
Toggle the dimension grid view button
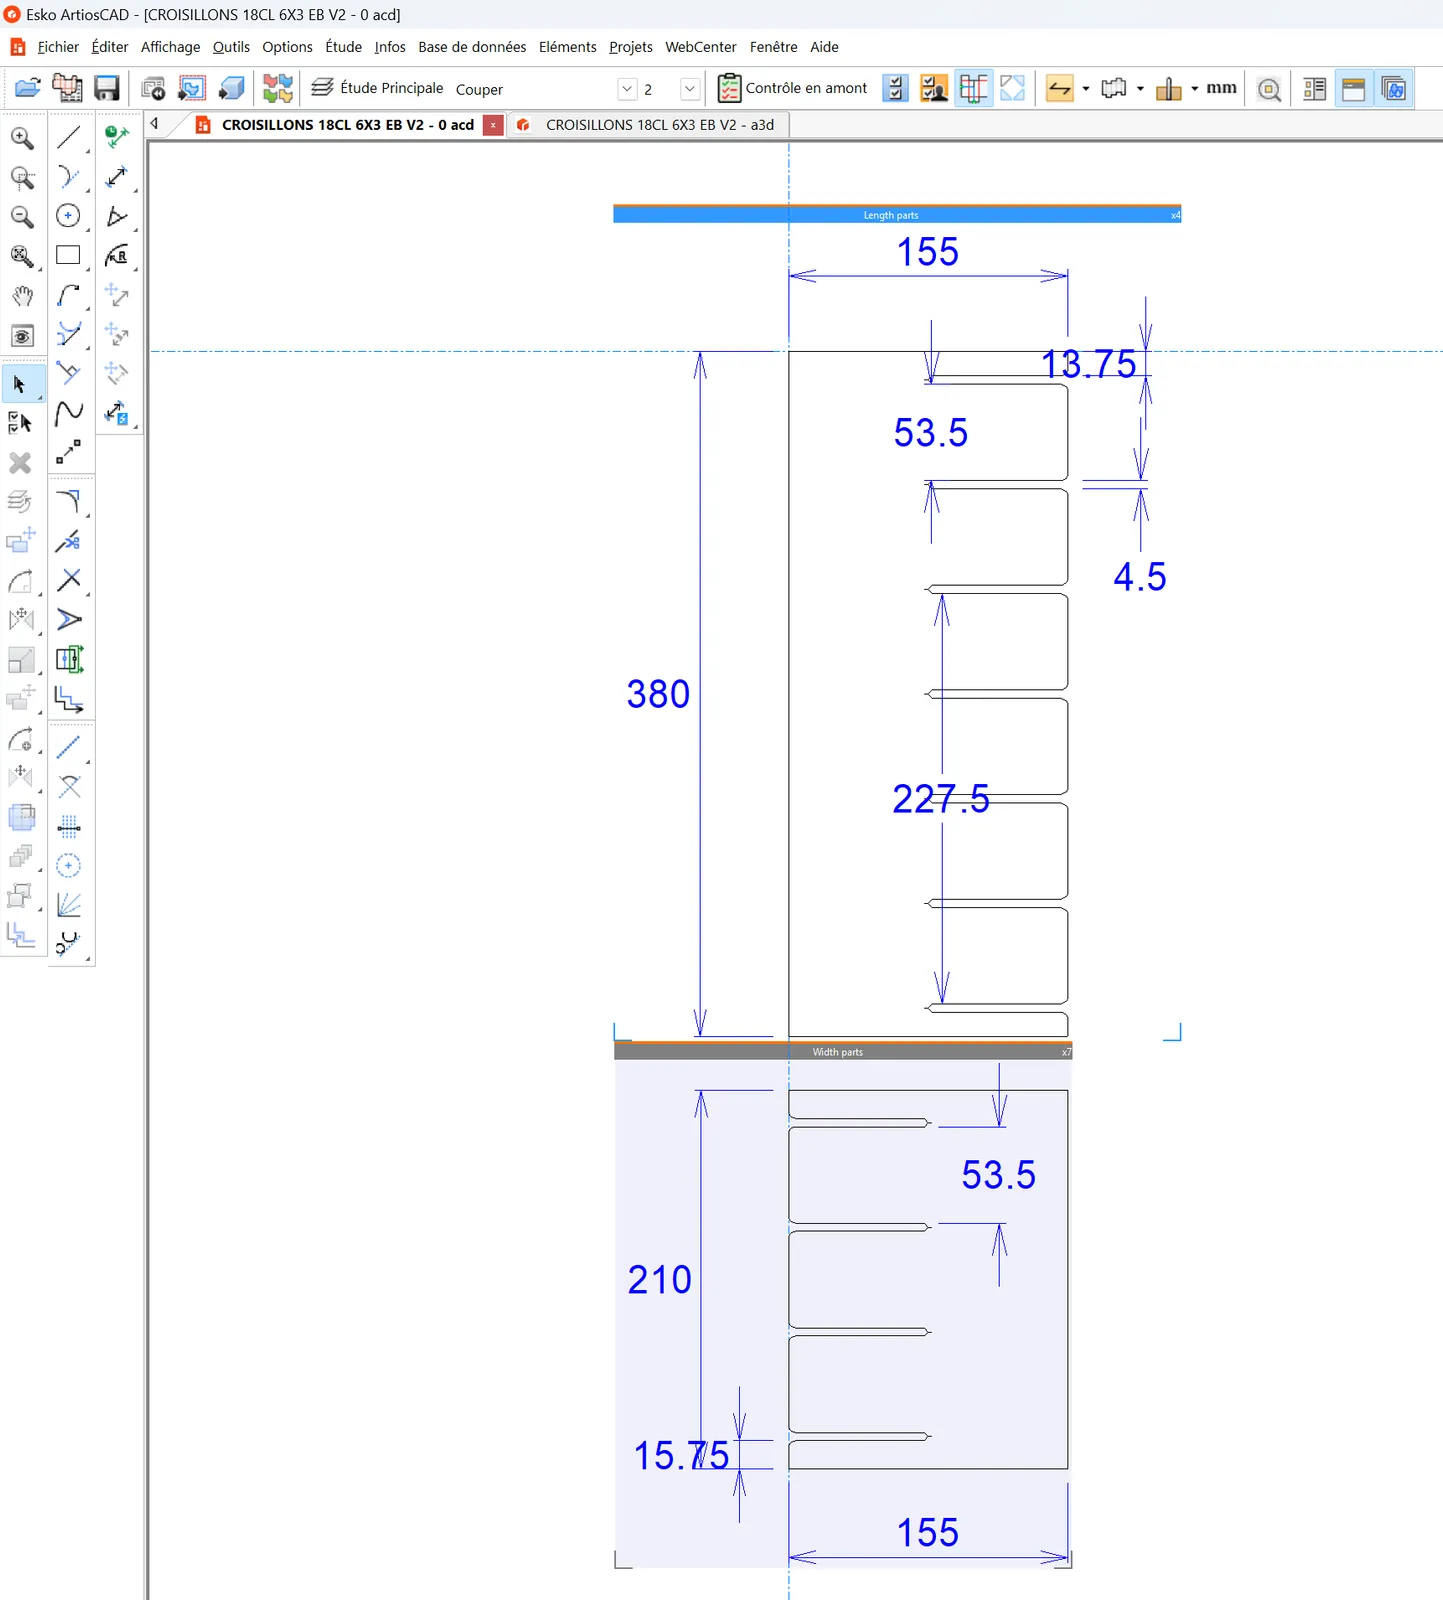973,89
